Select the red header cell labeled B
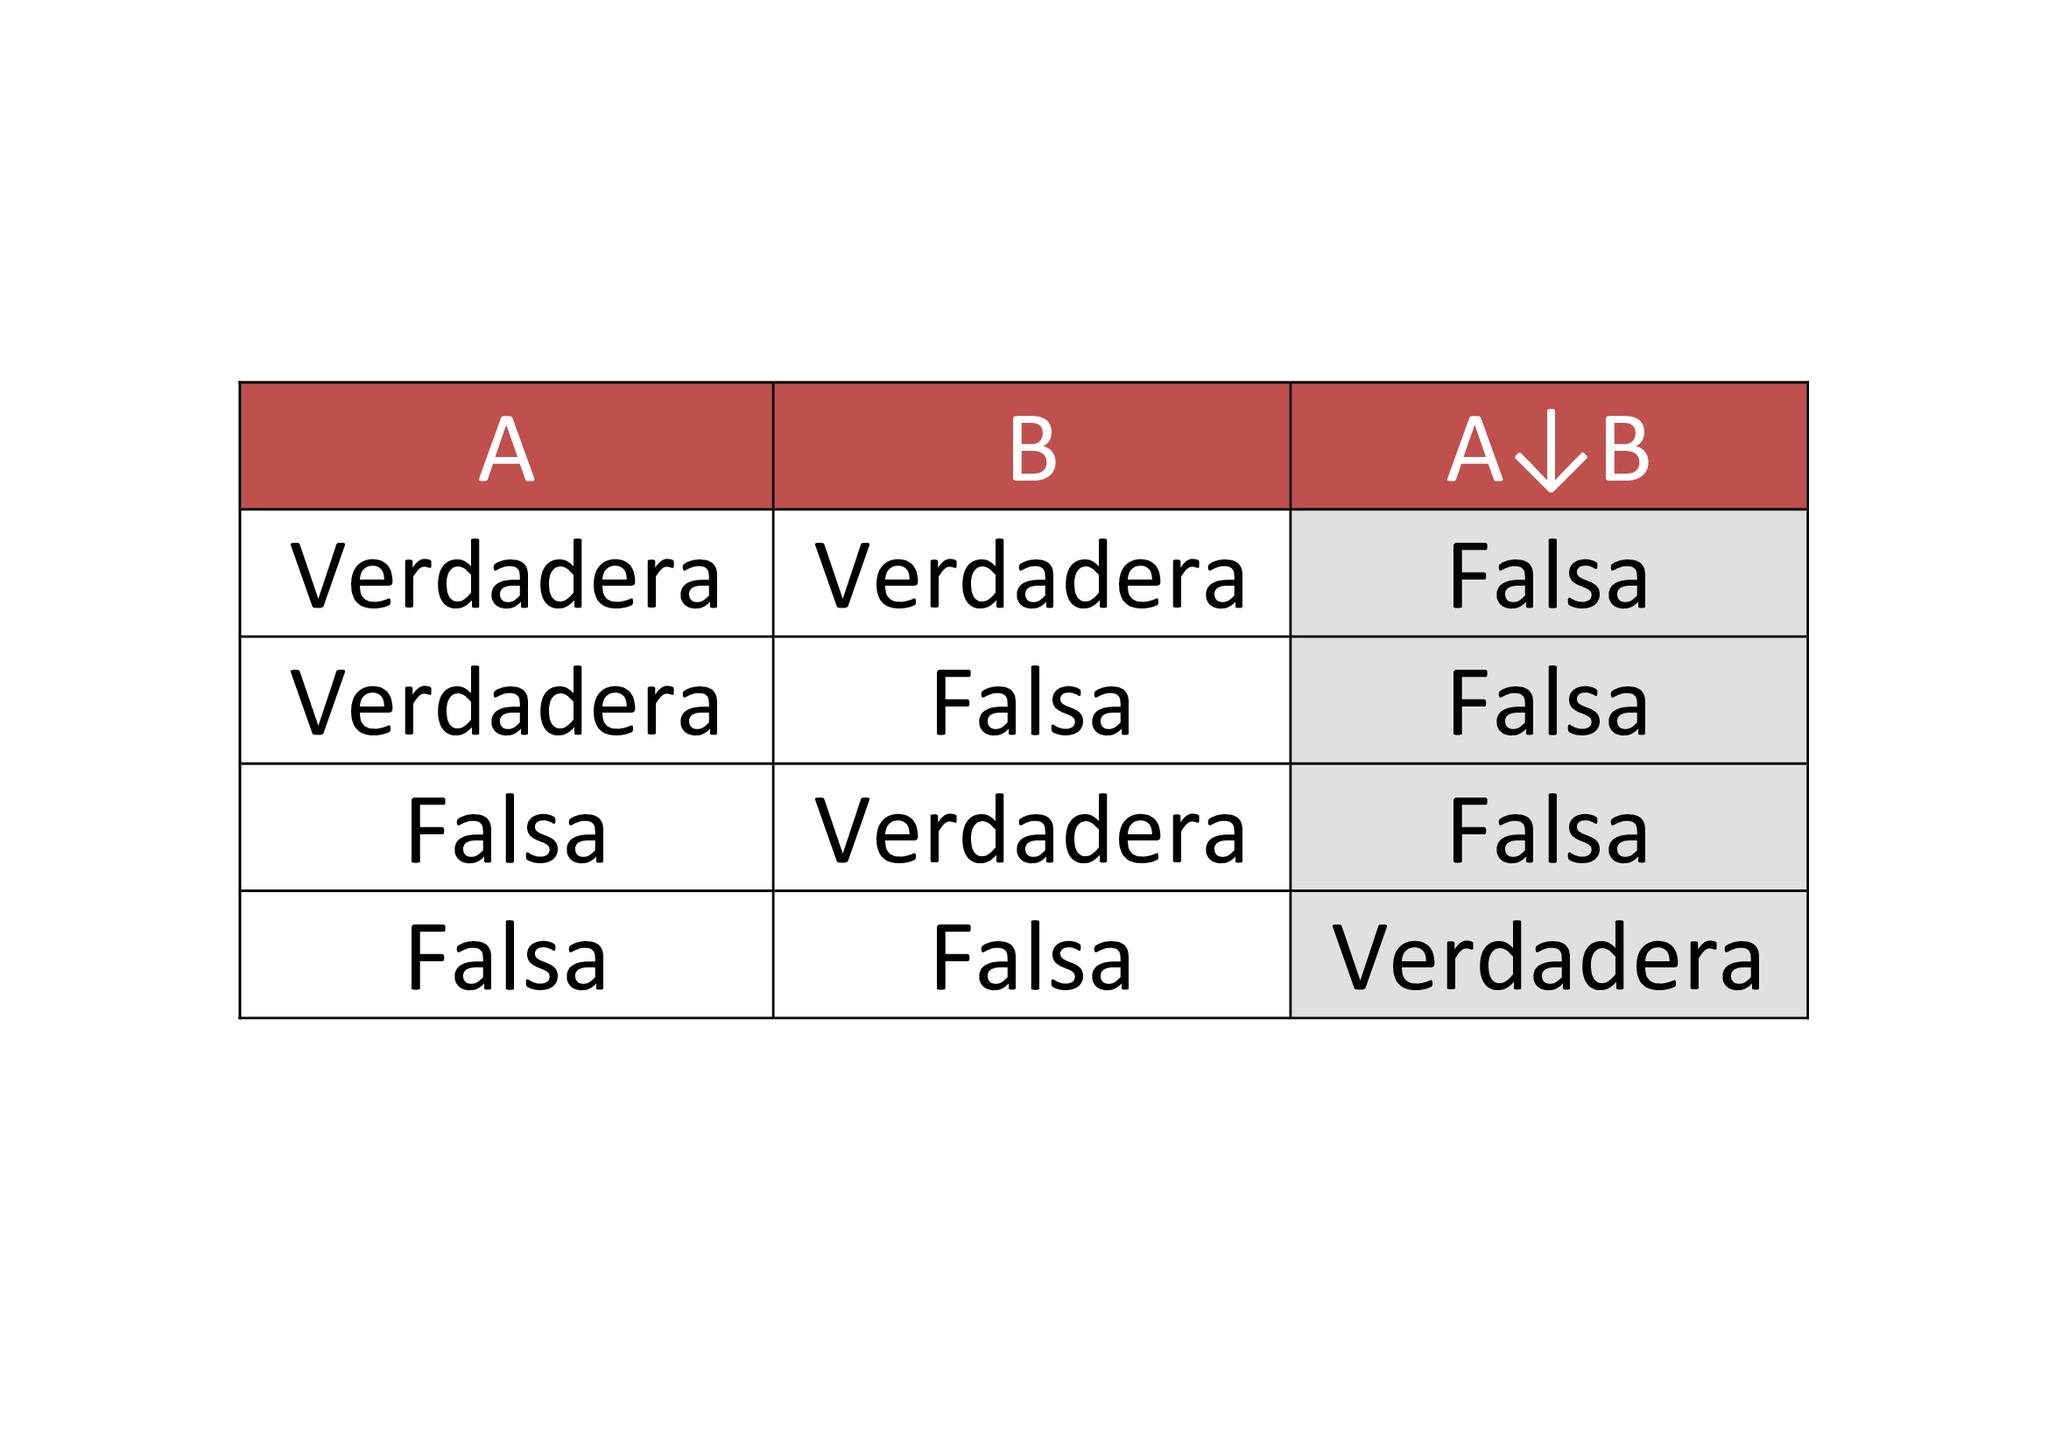This screenshot has width=2048, height=1448. click(1032, 446)
